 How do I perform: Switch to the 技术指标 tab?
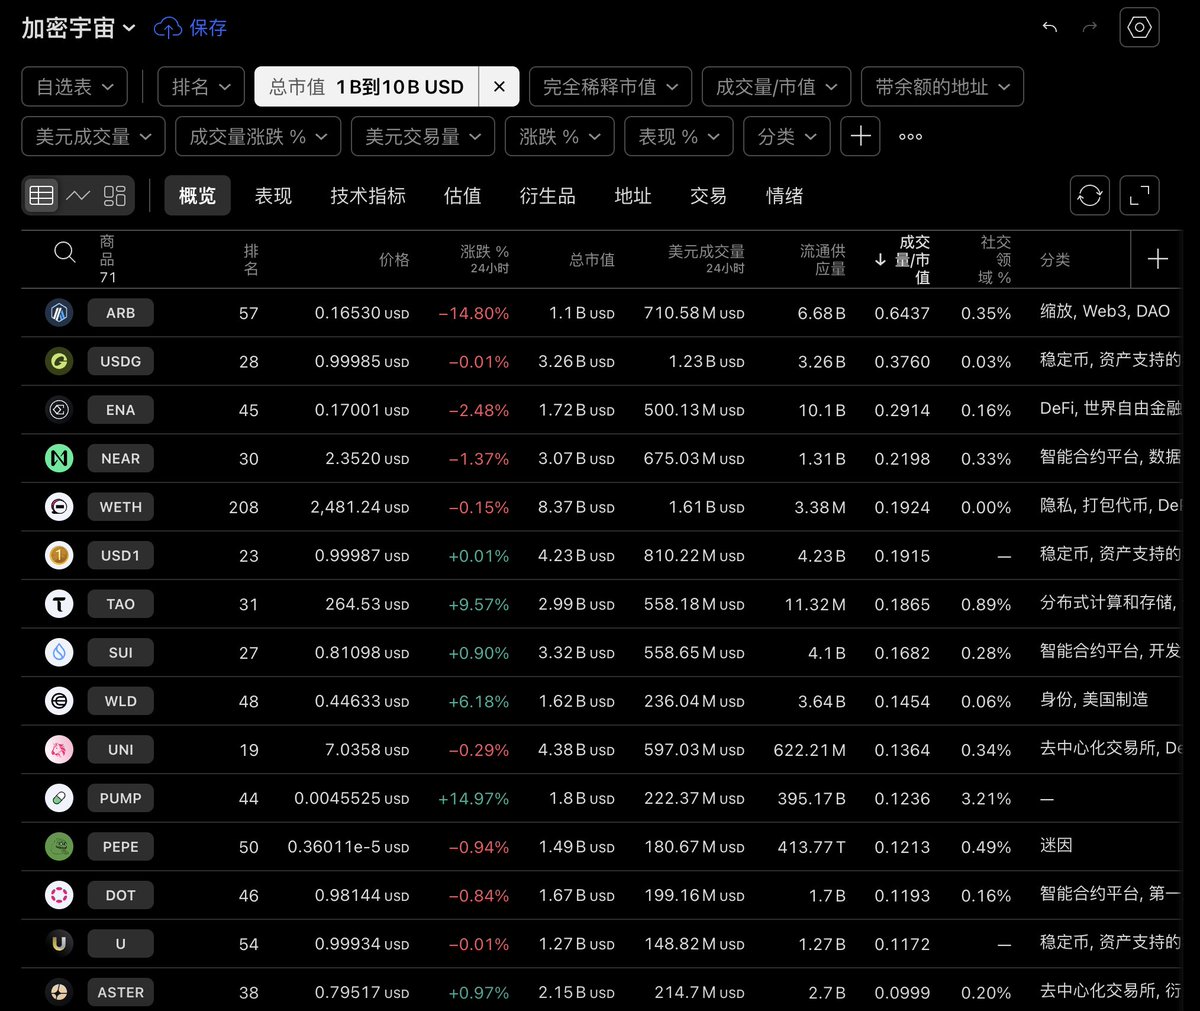coord(368,196)
